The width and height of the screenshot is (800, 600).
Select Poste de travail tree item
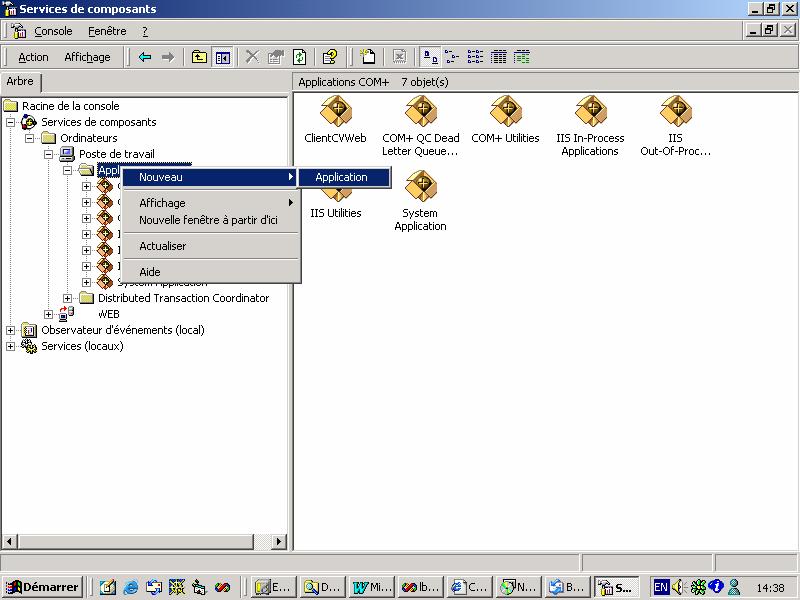click(117, 154)
